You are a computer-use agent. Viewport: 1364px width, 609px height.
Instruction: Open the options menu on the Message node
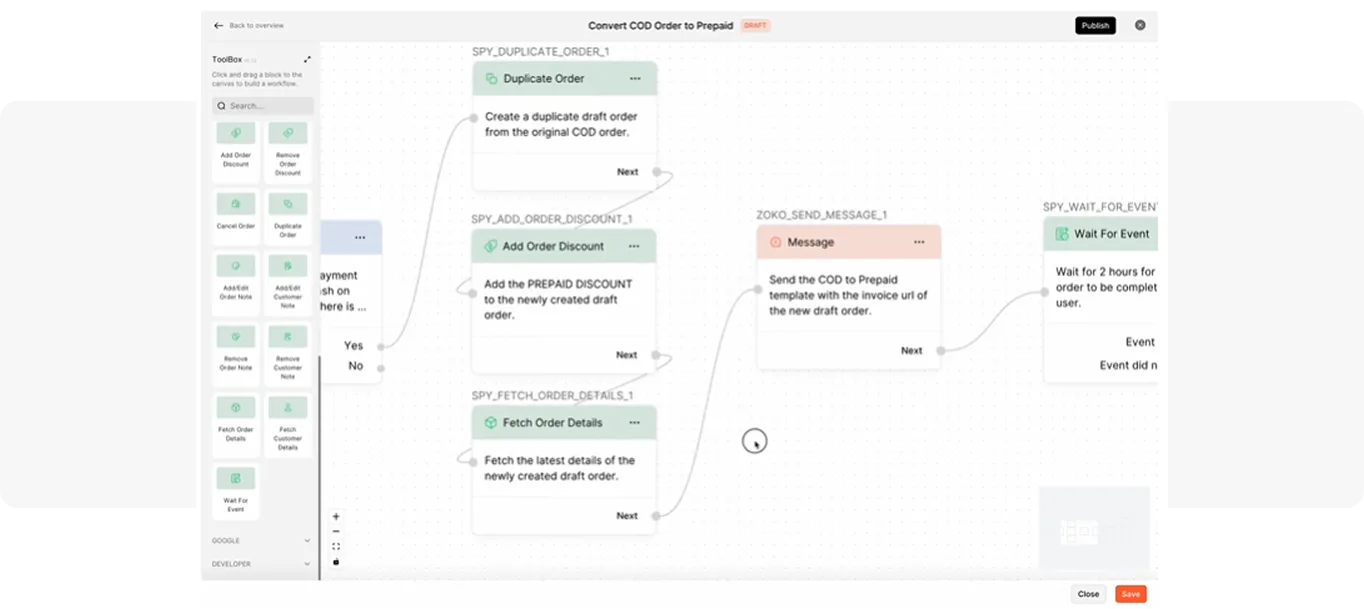(x=920, y=241)
